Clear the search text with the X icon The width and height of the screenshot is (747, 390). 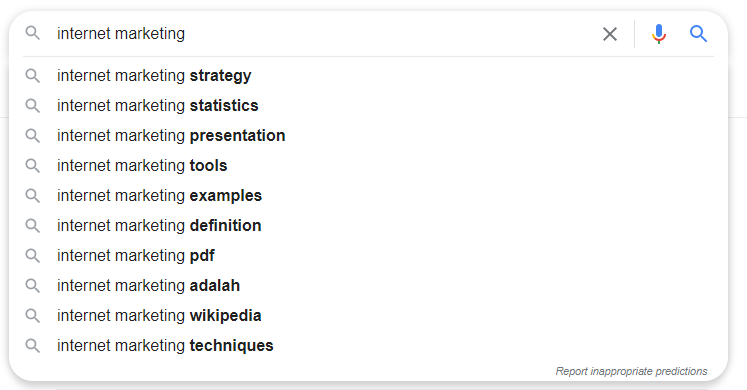pos(610,34)
